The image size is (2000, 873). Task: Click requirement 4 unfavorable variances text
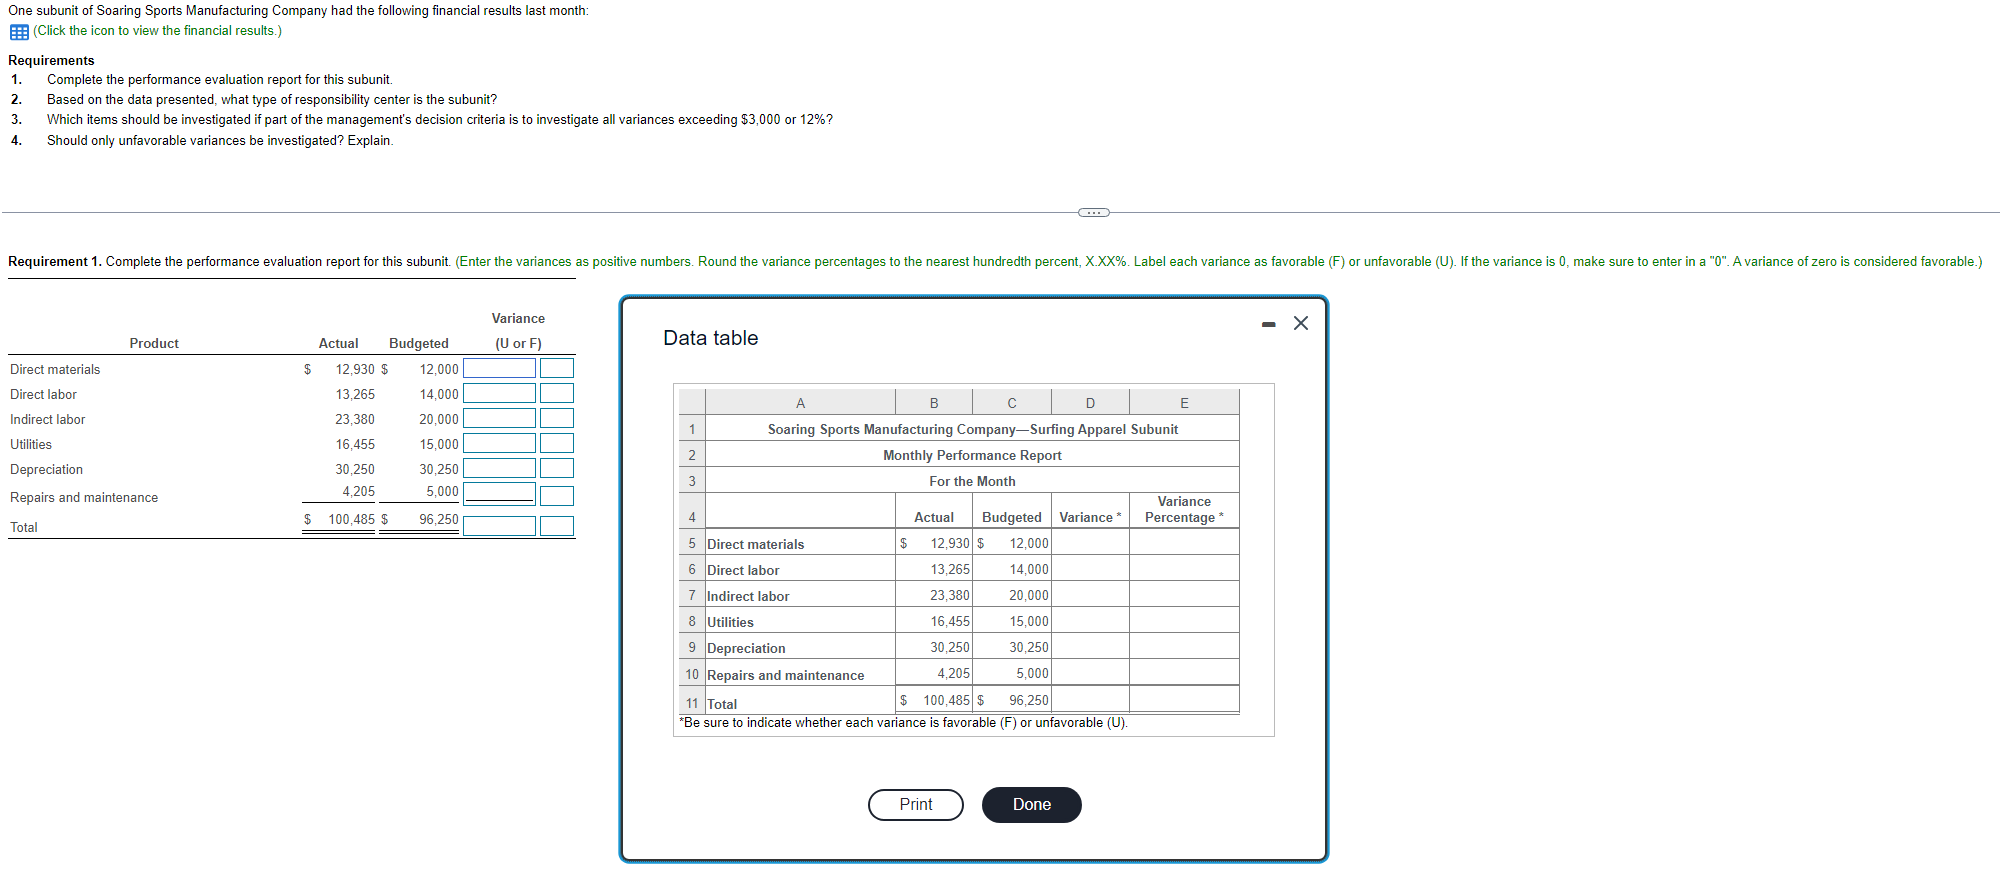point(220,140)
